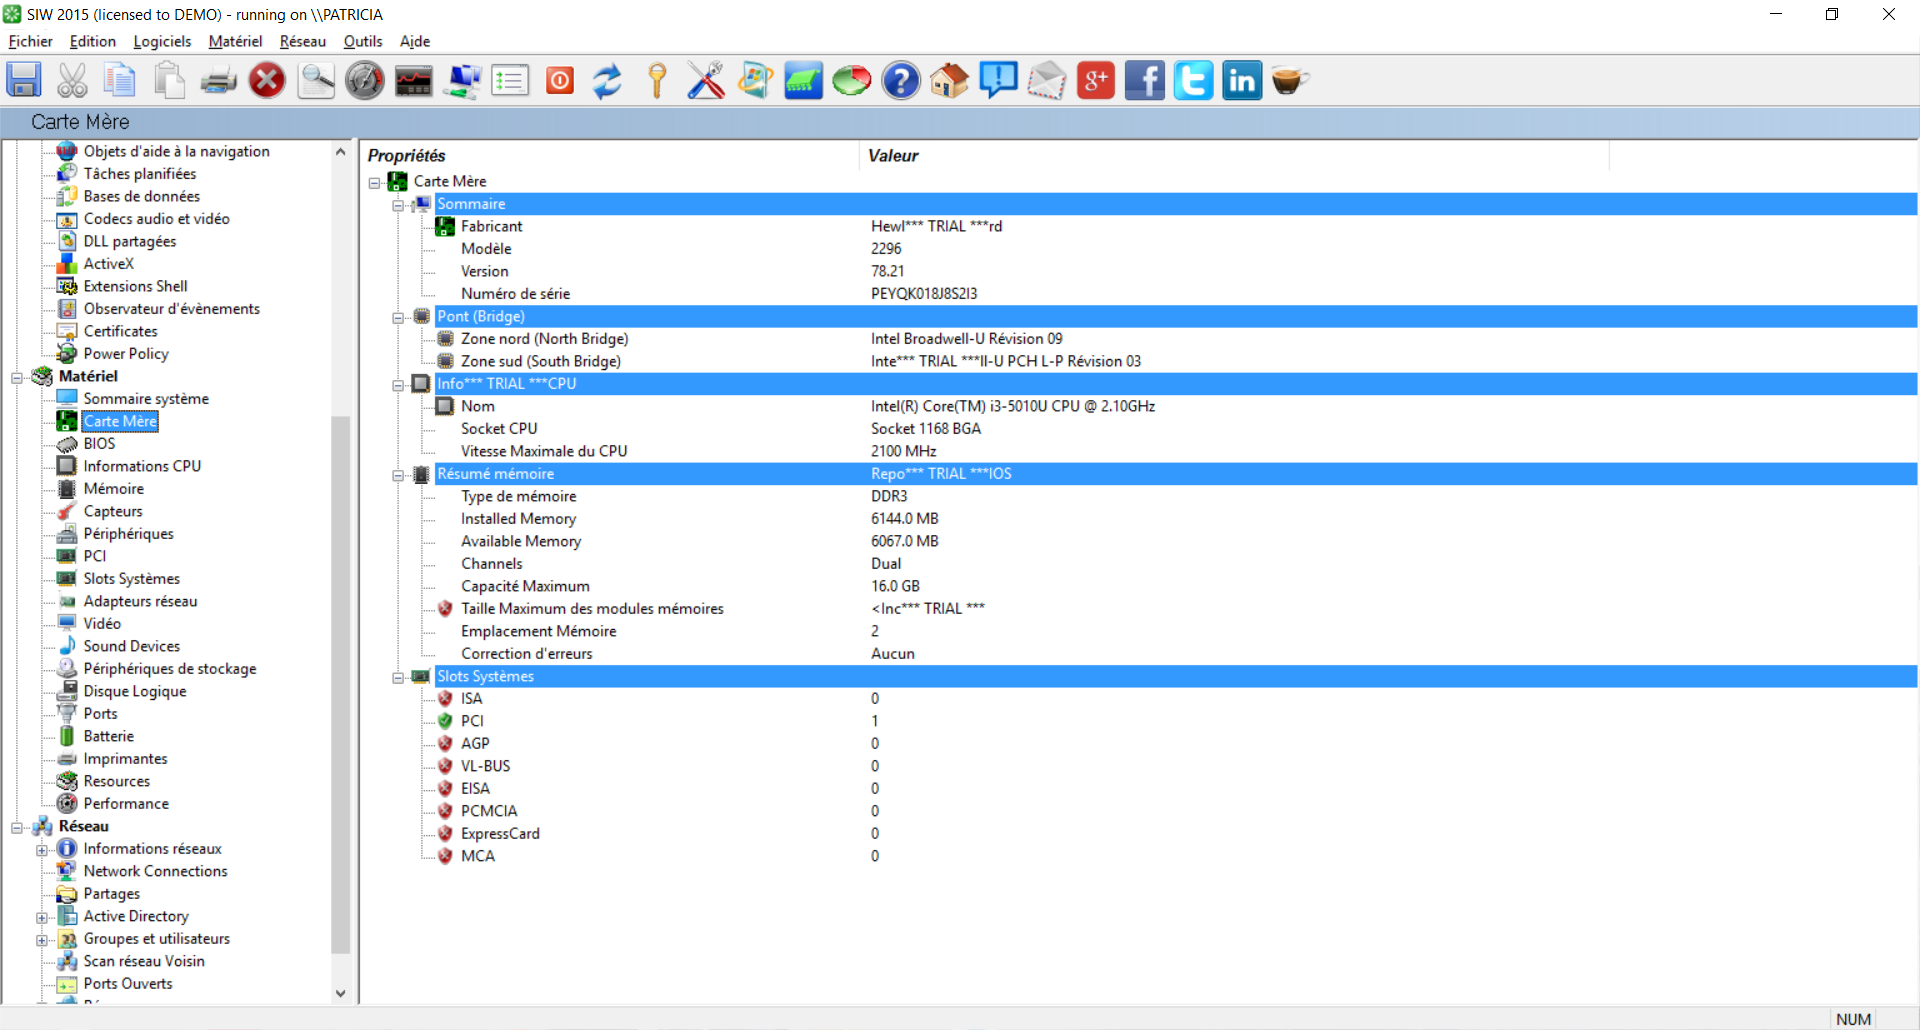Viewport: 1920px width, 1030px height.
Task: Expand the Active Directory node
Action: tap(42, 917)
